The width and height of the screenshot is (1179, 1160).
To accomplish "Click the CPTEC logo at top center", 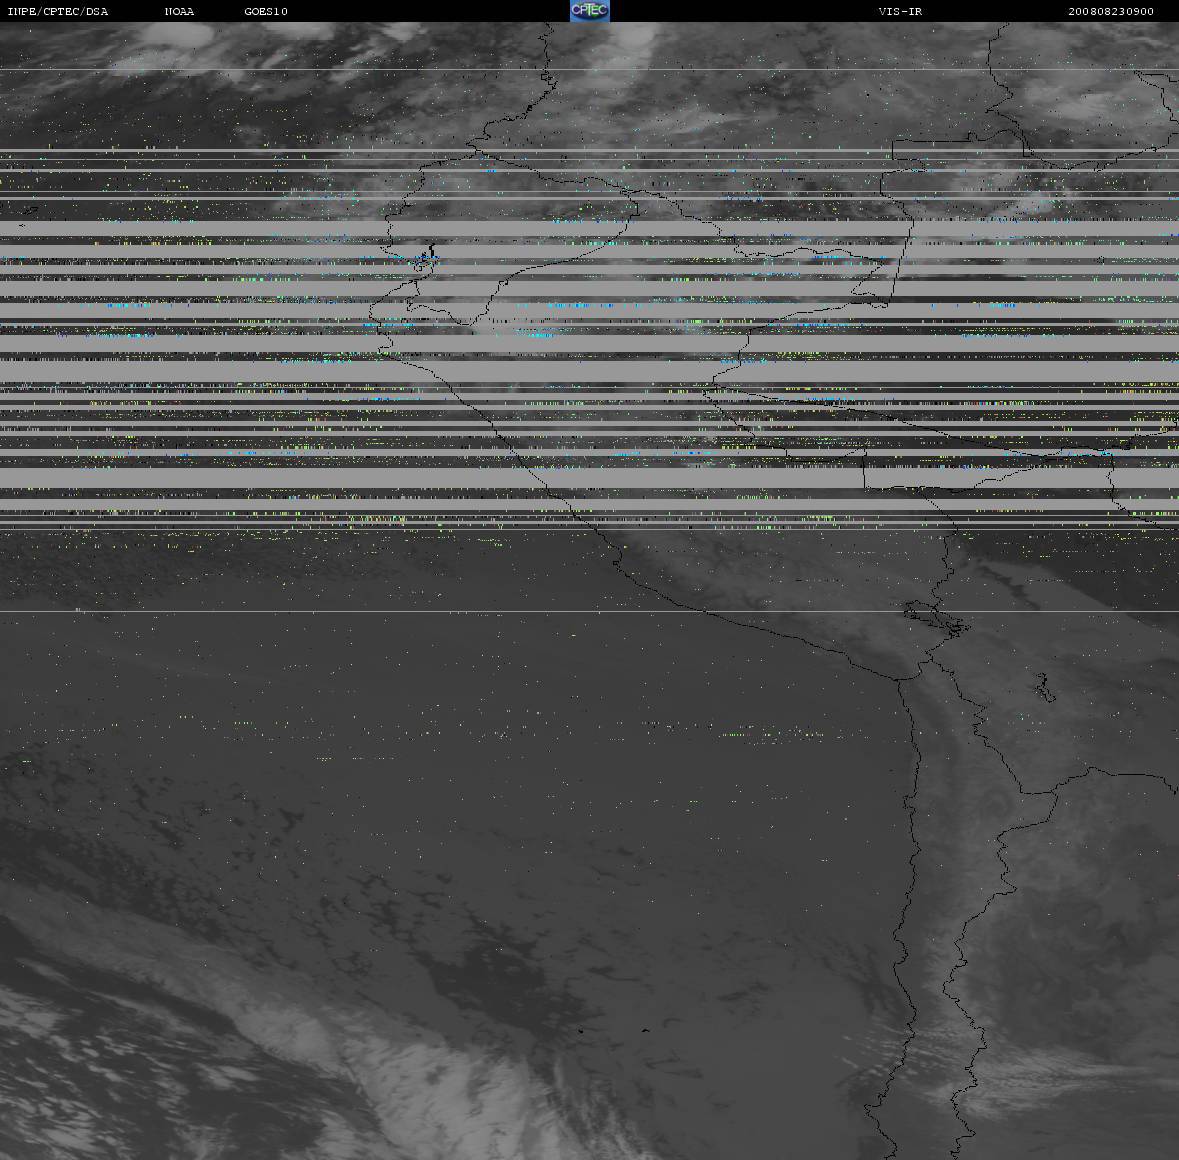I will (590, 11).
